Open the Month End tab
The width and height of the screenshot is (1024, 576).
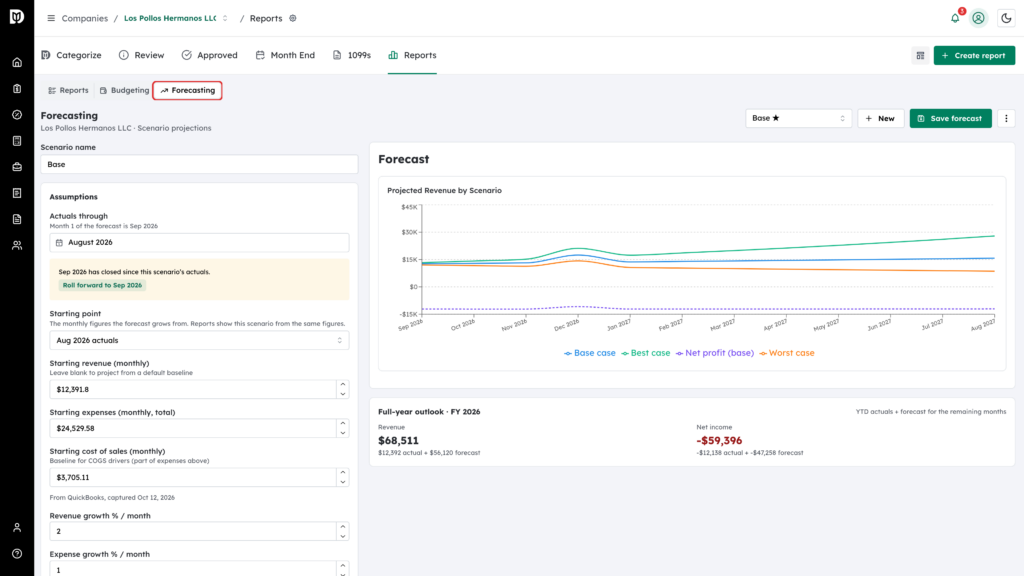coord(285,56)
